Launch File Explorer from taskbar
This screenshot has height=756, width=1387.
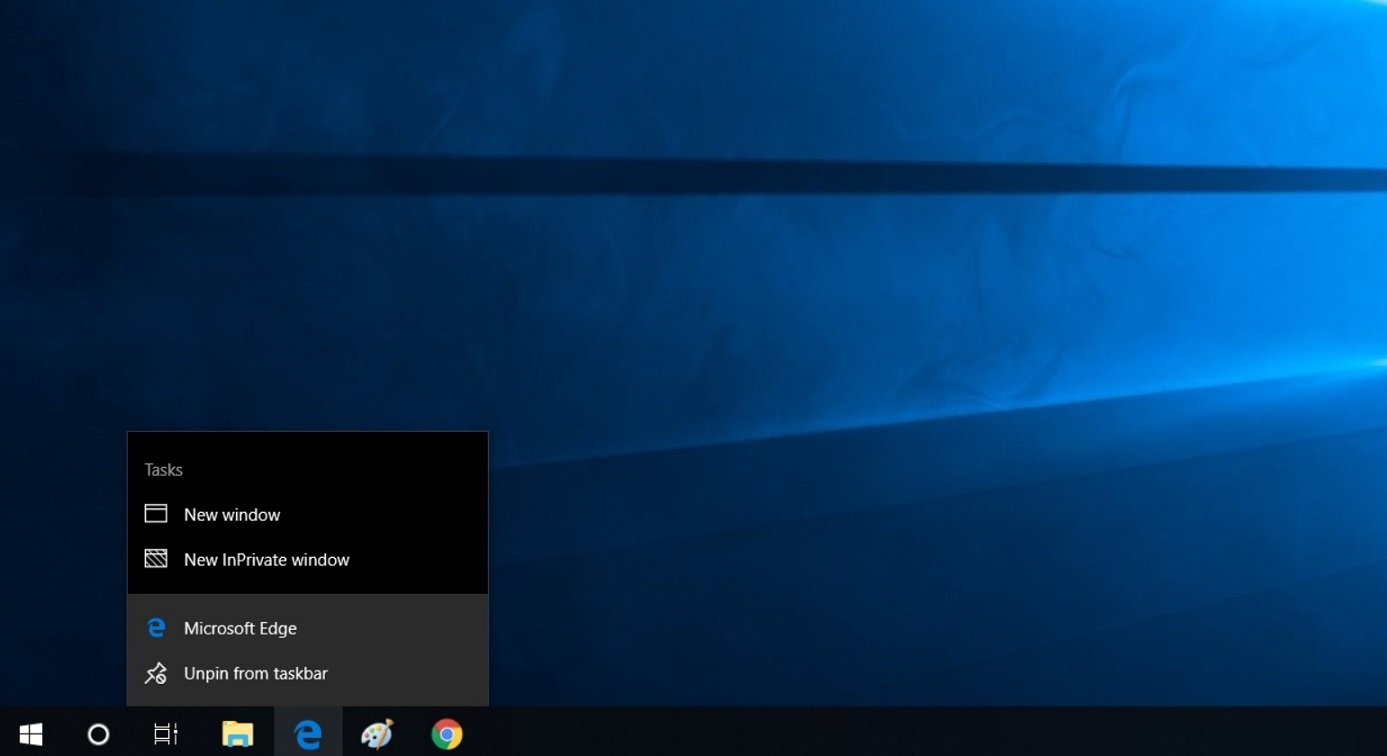click(238, 734)
